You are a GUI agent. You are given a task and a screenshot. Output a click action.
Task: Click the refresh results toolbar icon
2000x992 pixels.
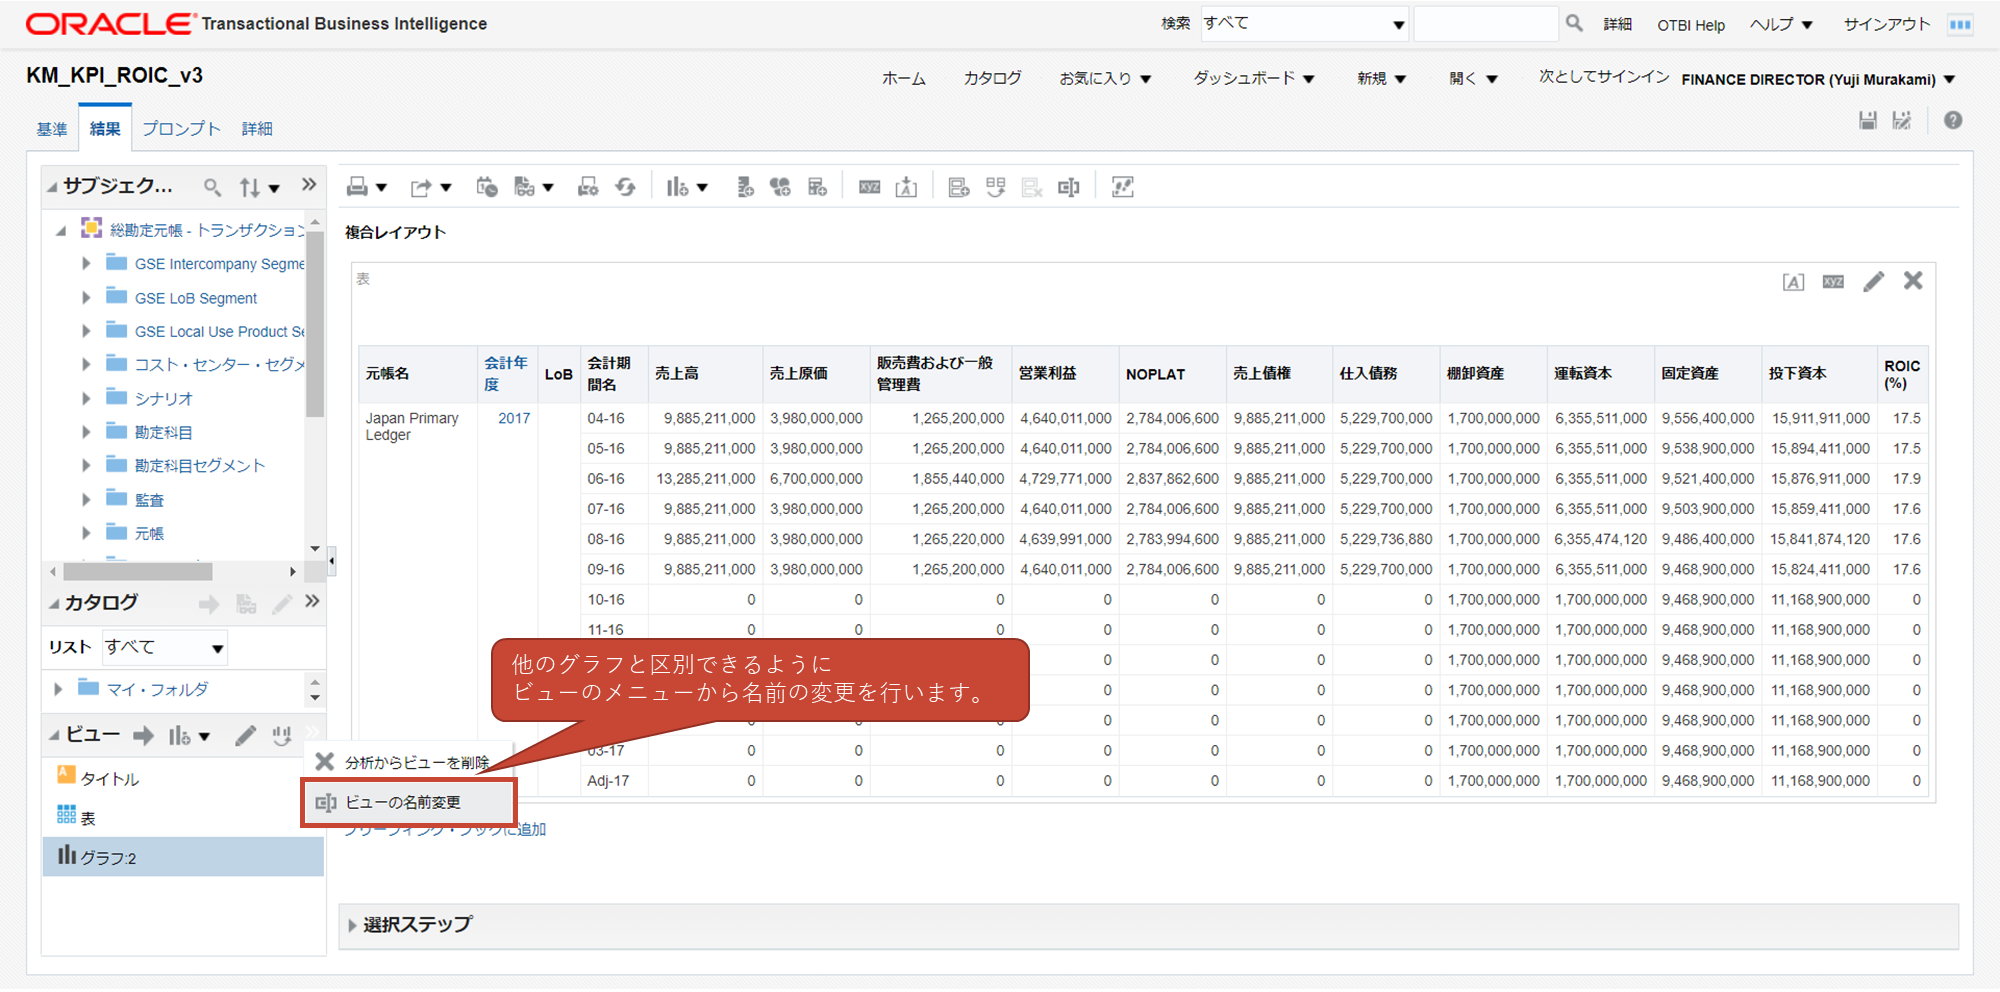click(626, 187)
